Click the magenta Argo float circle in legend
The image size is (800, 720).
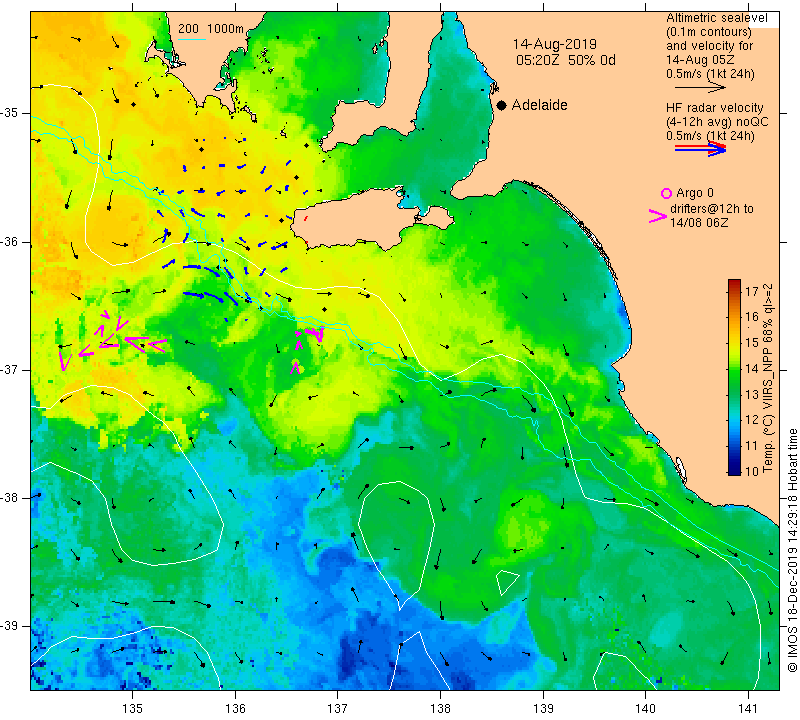click(666, 193)
